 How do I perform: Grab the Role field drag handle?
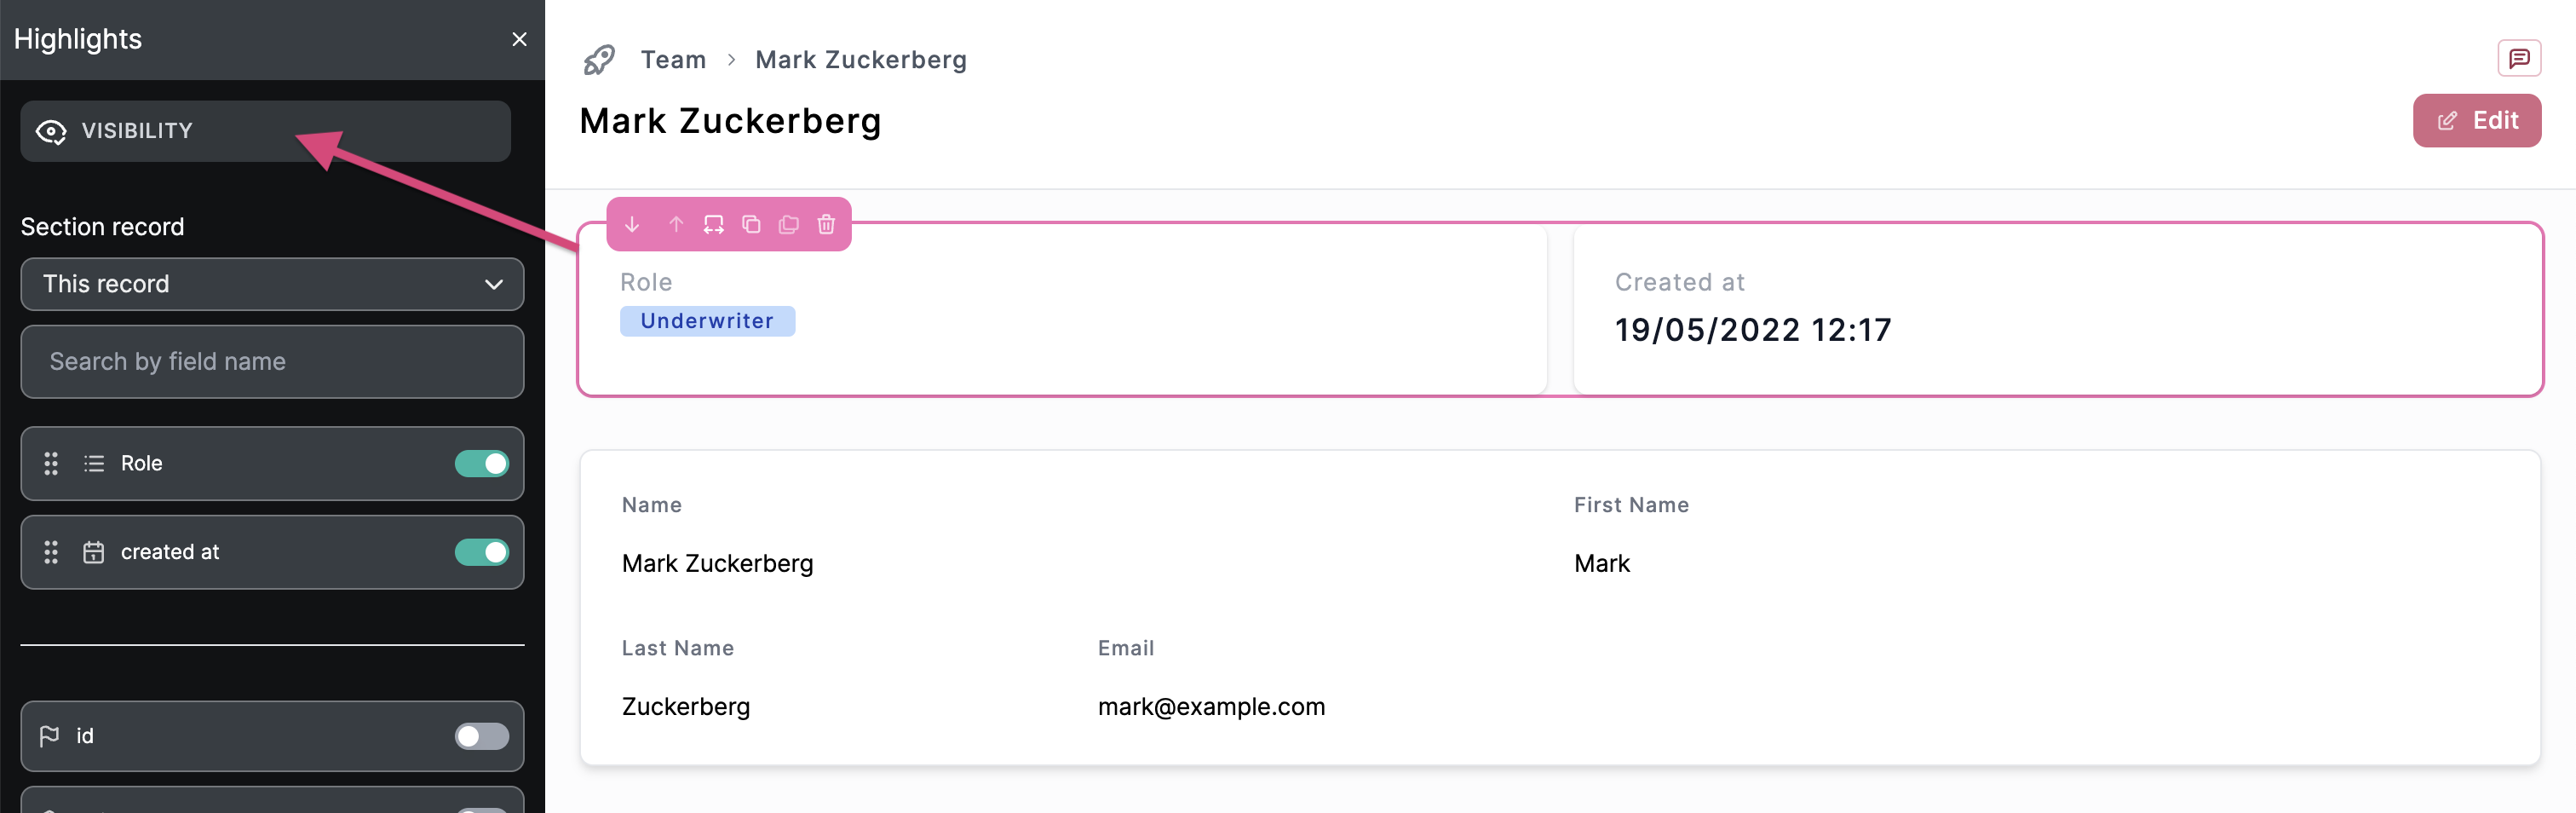tap(51, 463)
